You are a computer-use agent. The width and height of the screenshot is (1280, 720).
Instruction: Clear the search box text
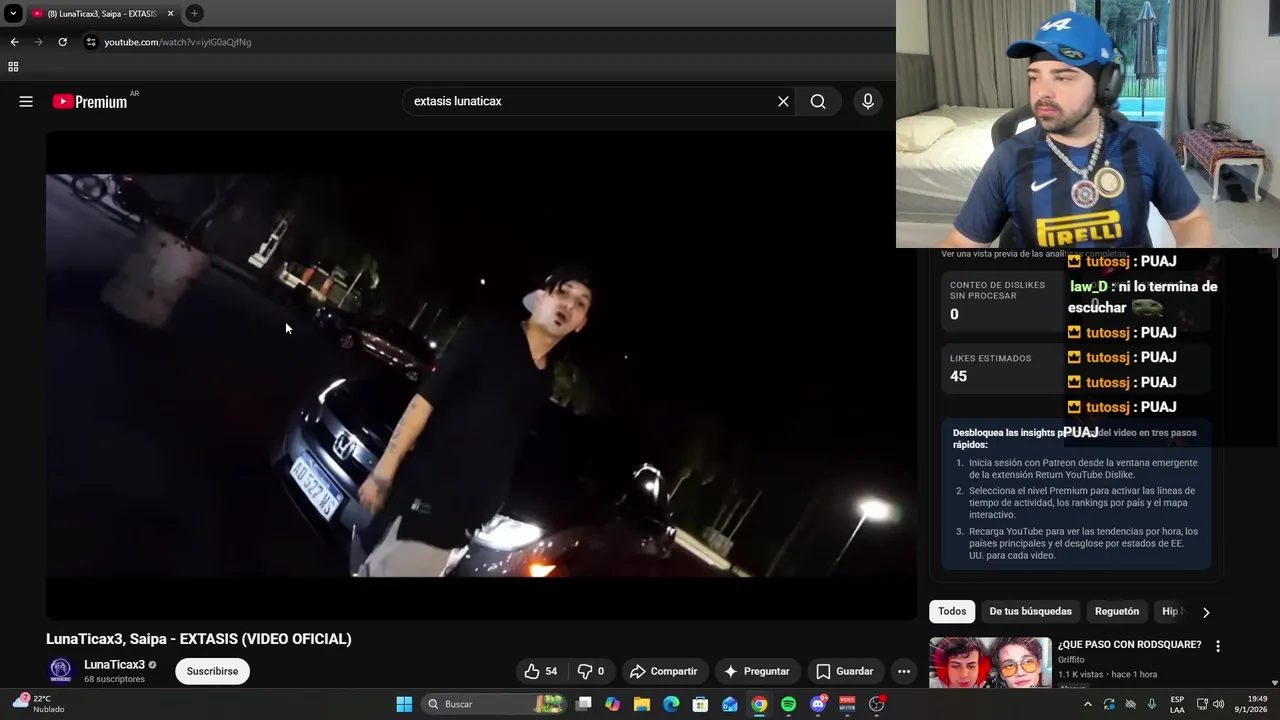783,101
